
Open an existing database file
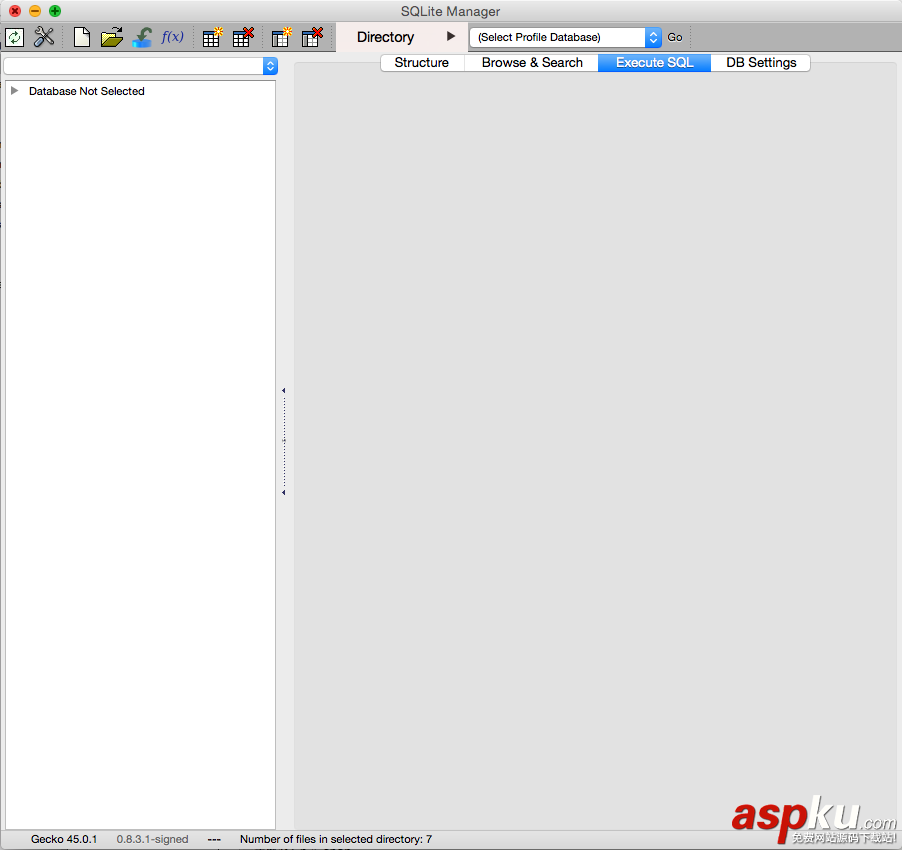coord(111,37)
